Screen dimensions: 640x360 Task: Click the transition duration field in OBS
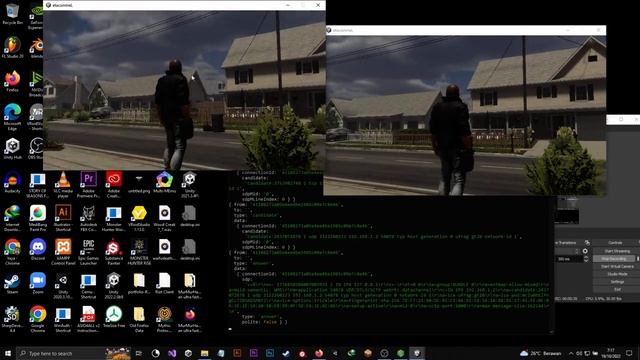(570, 259)
